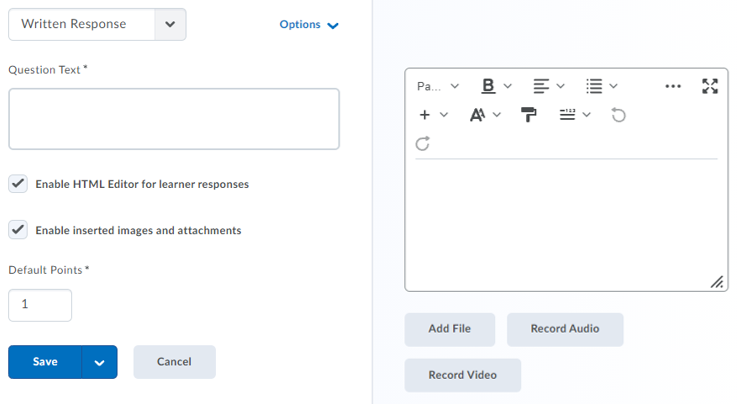
Task: Open the paragraph format dropdown
Action: coord(438,86)
